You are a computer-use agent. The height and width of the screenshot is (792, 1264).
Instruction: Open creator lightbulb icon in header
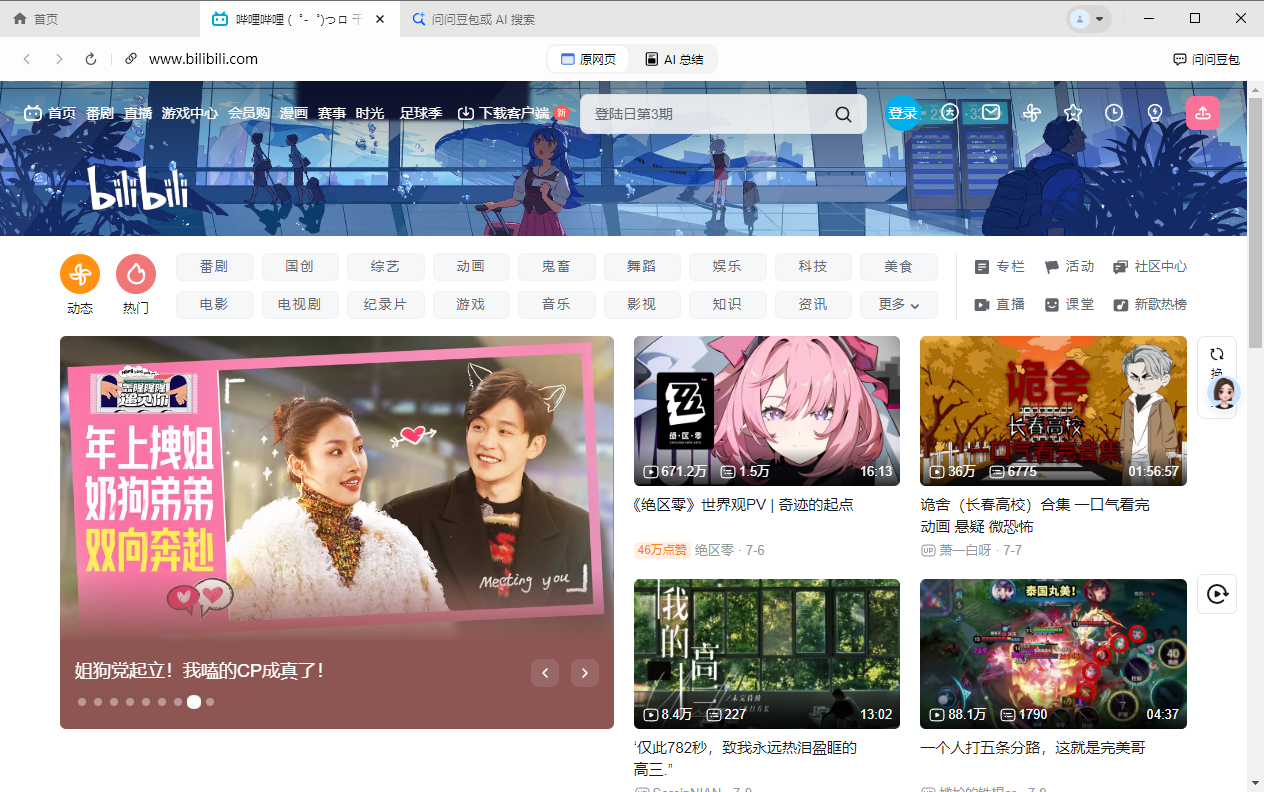pyautogui.click(x=1155, y=113)
